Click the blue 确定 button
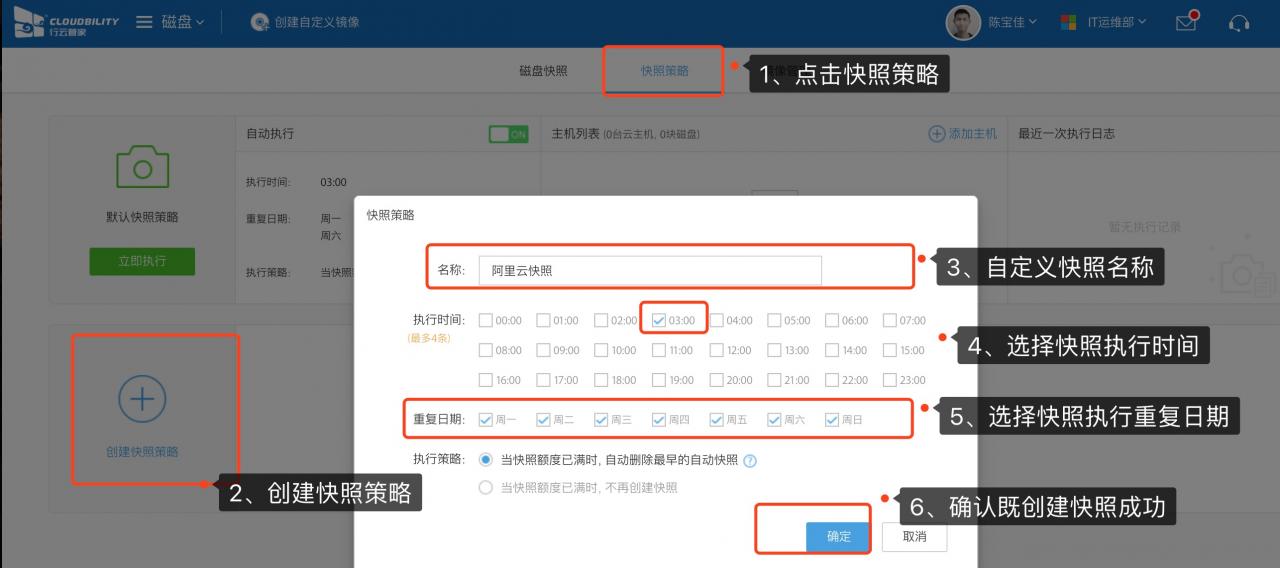Image resolution: width=1280 pixels, height=568 pixels. coord(838,537)
